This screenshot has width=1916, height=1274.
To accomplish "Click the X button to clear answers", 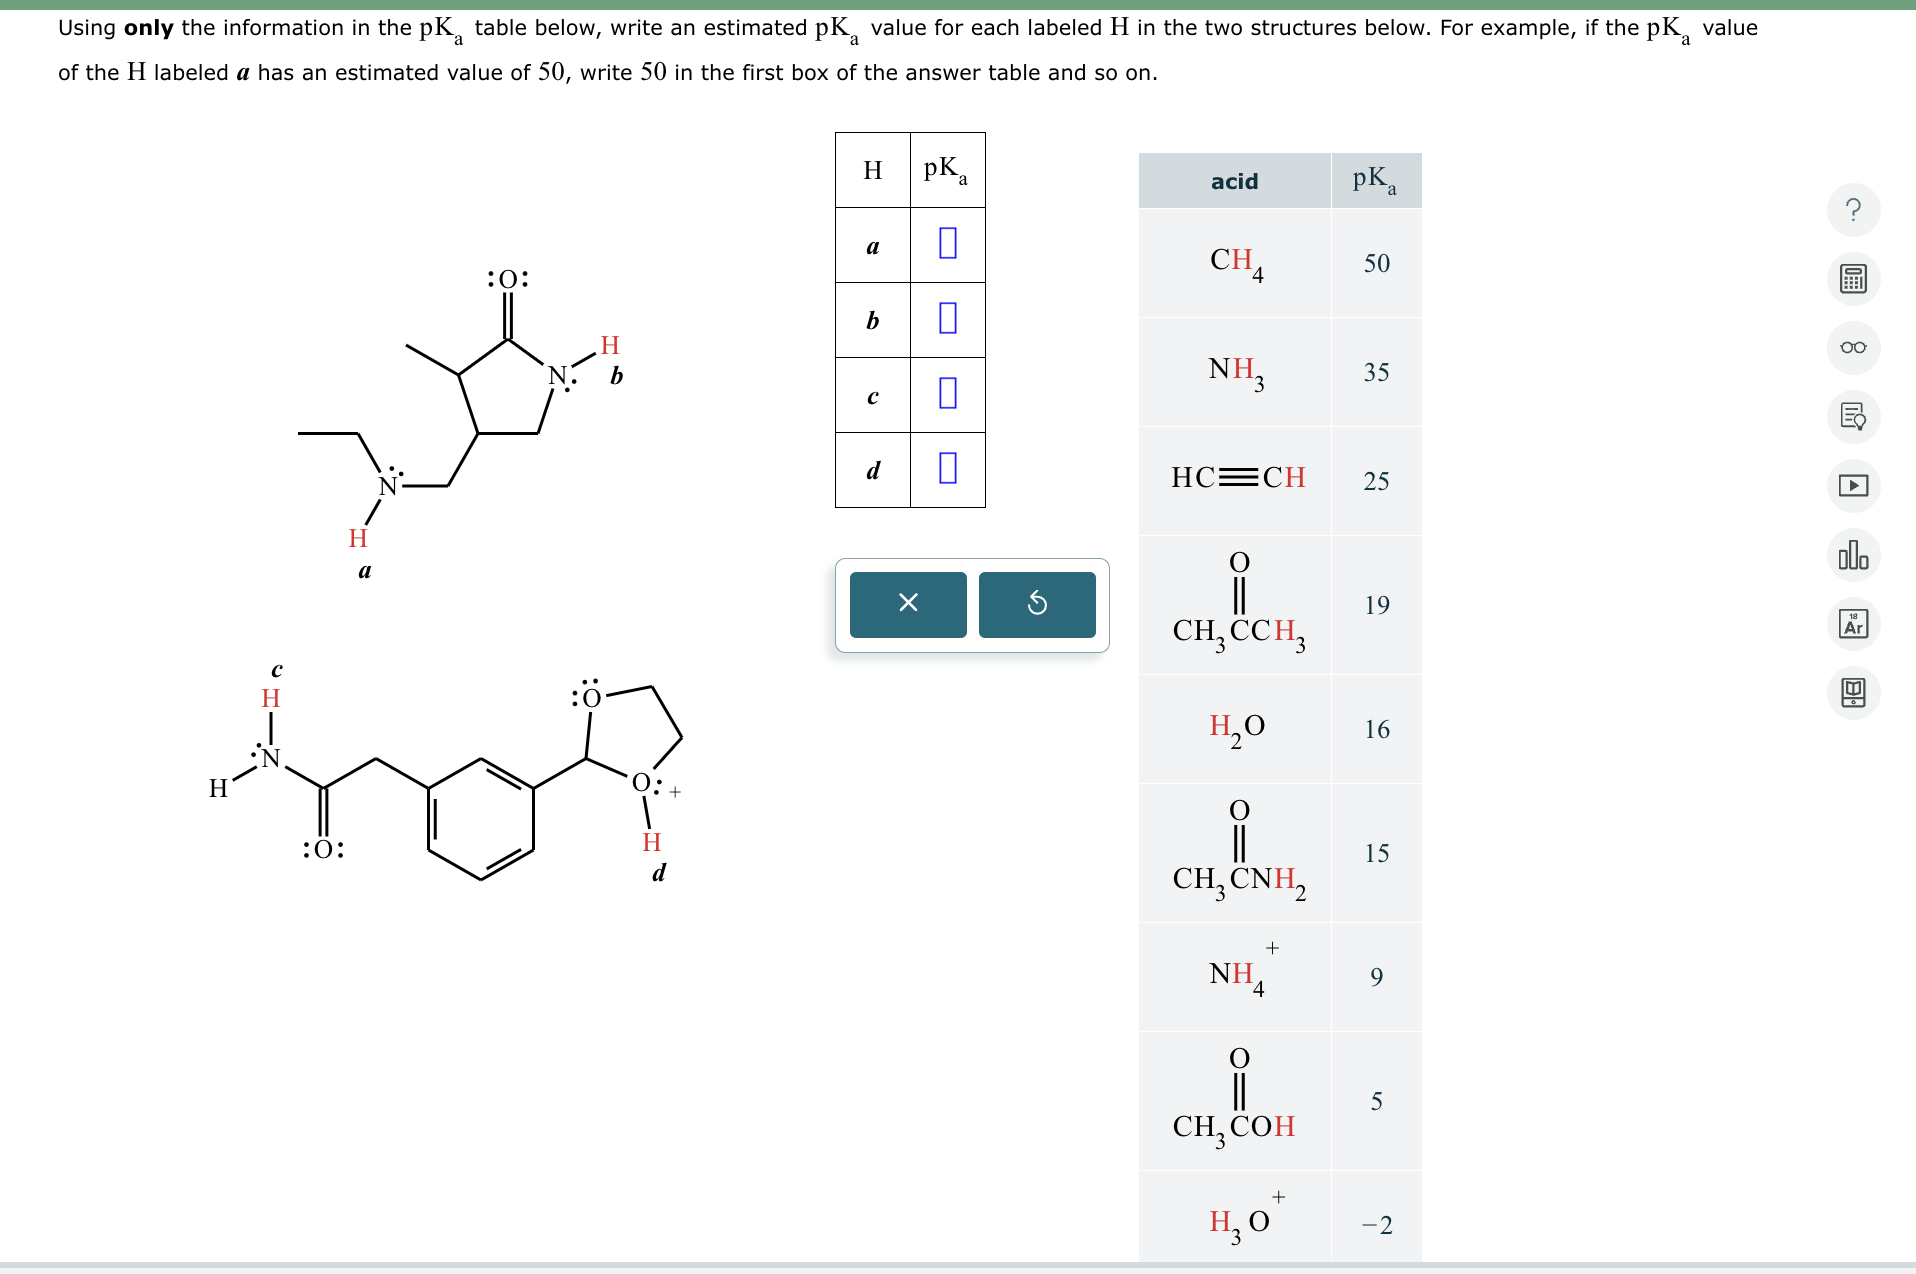I will point(907,604).
